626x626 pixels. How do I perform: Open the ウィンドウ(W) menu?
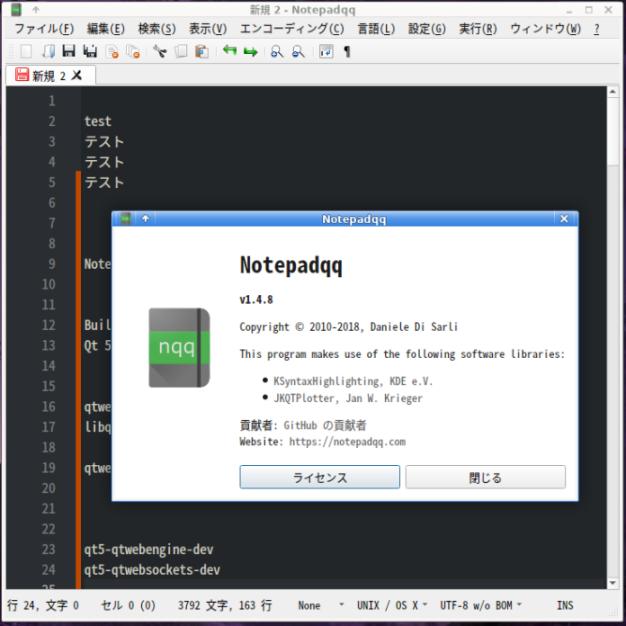coord(545,29)
